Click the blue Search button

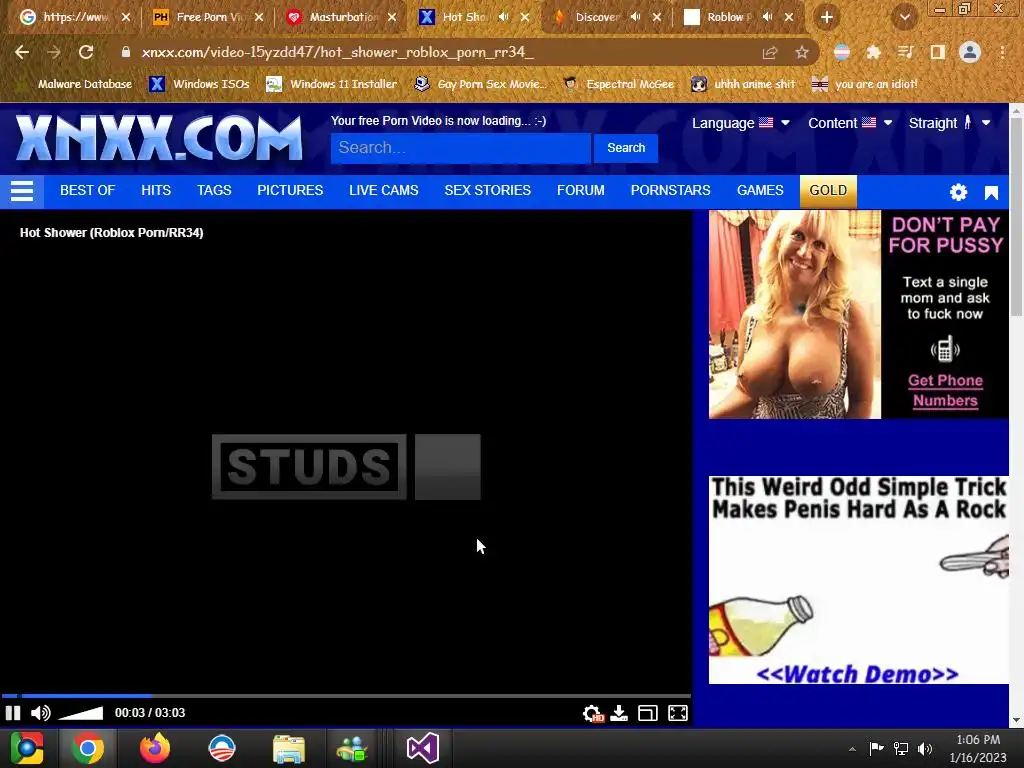[x=626, y=148]
